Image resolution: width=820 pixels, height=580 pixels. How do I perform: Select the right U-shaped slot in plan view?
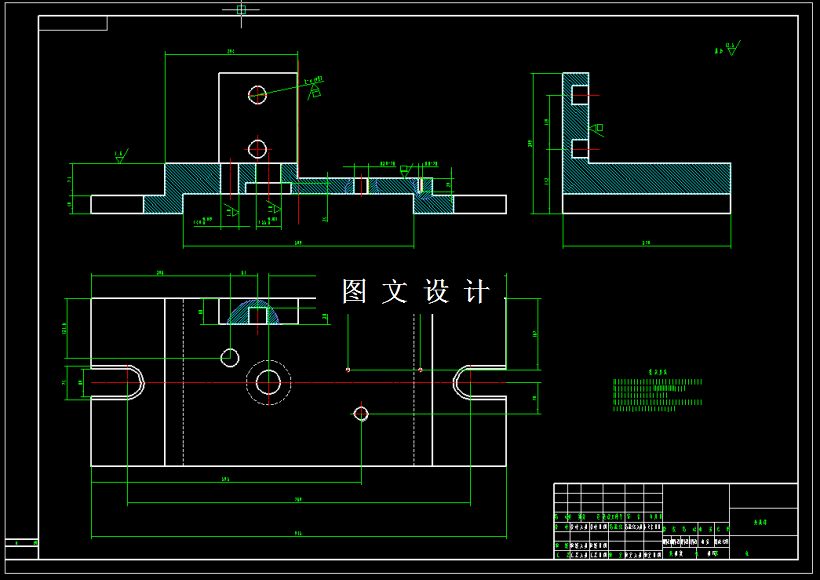[479, 382]
